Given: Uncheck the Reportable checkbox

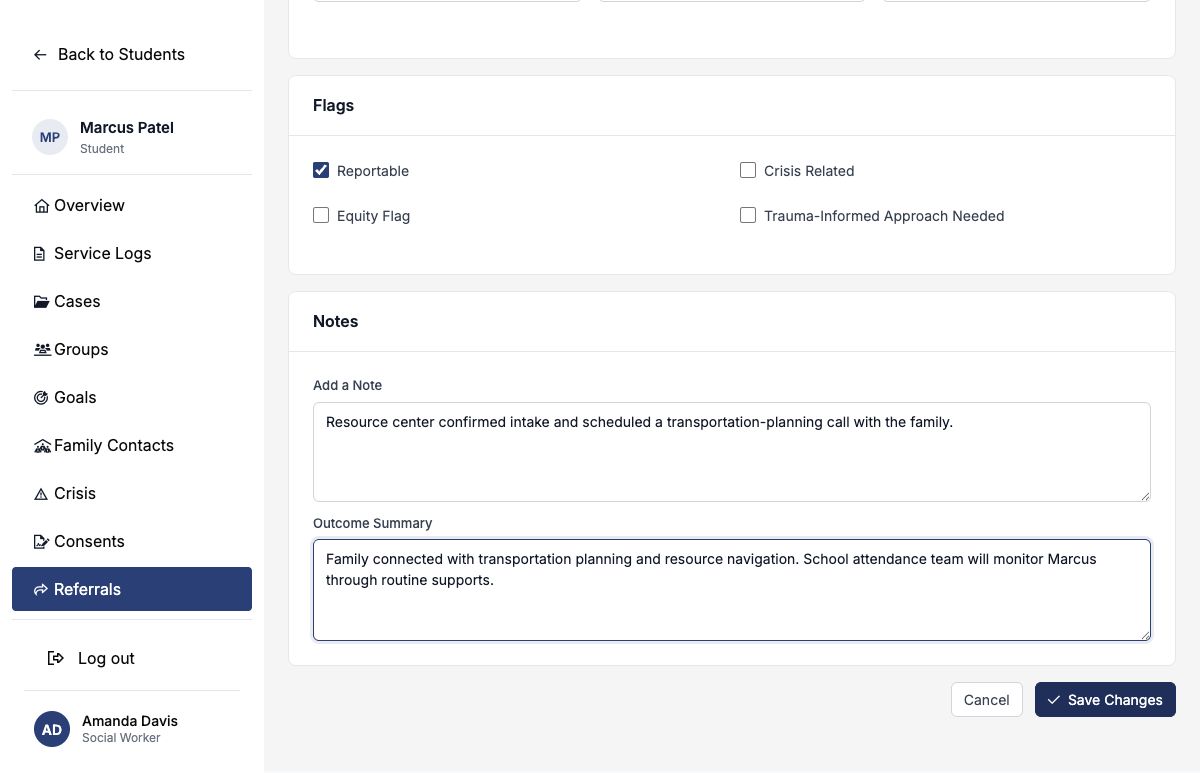Looking at the screenshot, I should pyautogui.click(x=321, y=170).
